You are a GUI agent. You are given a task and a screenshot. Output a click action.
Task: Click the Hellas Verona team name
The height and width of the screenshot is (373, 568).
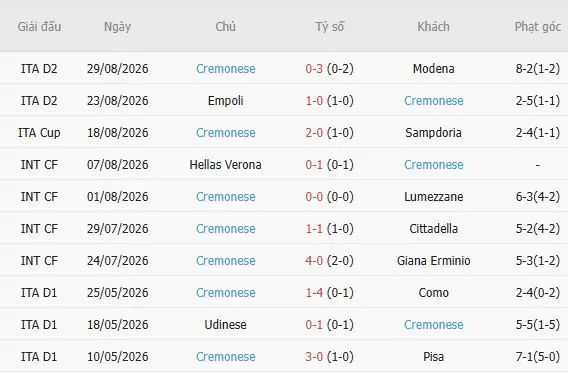225,164
